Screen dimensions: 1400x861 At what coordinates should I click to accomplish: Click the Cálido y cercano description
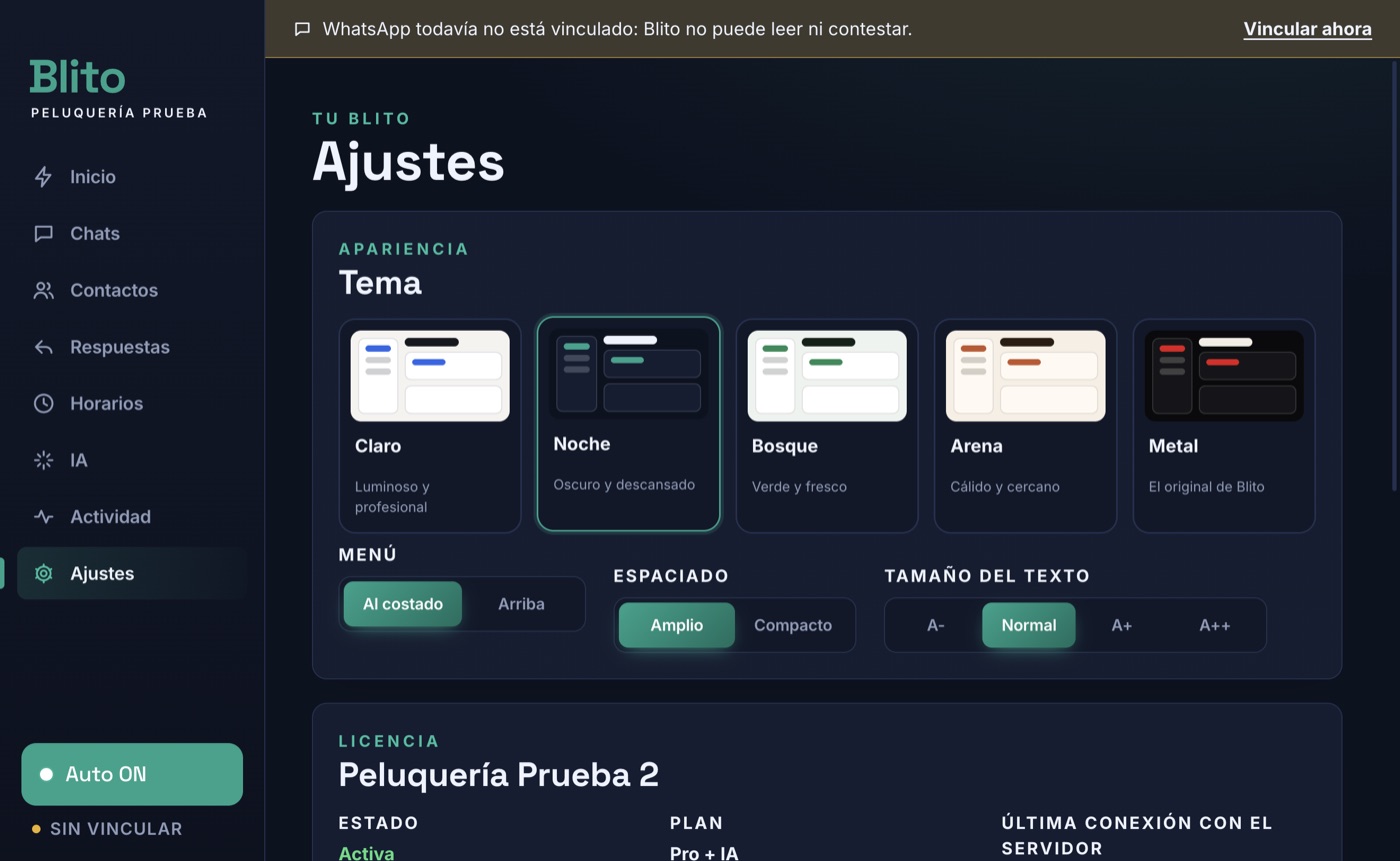(x=1004, y=487)
